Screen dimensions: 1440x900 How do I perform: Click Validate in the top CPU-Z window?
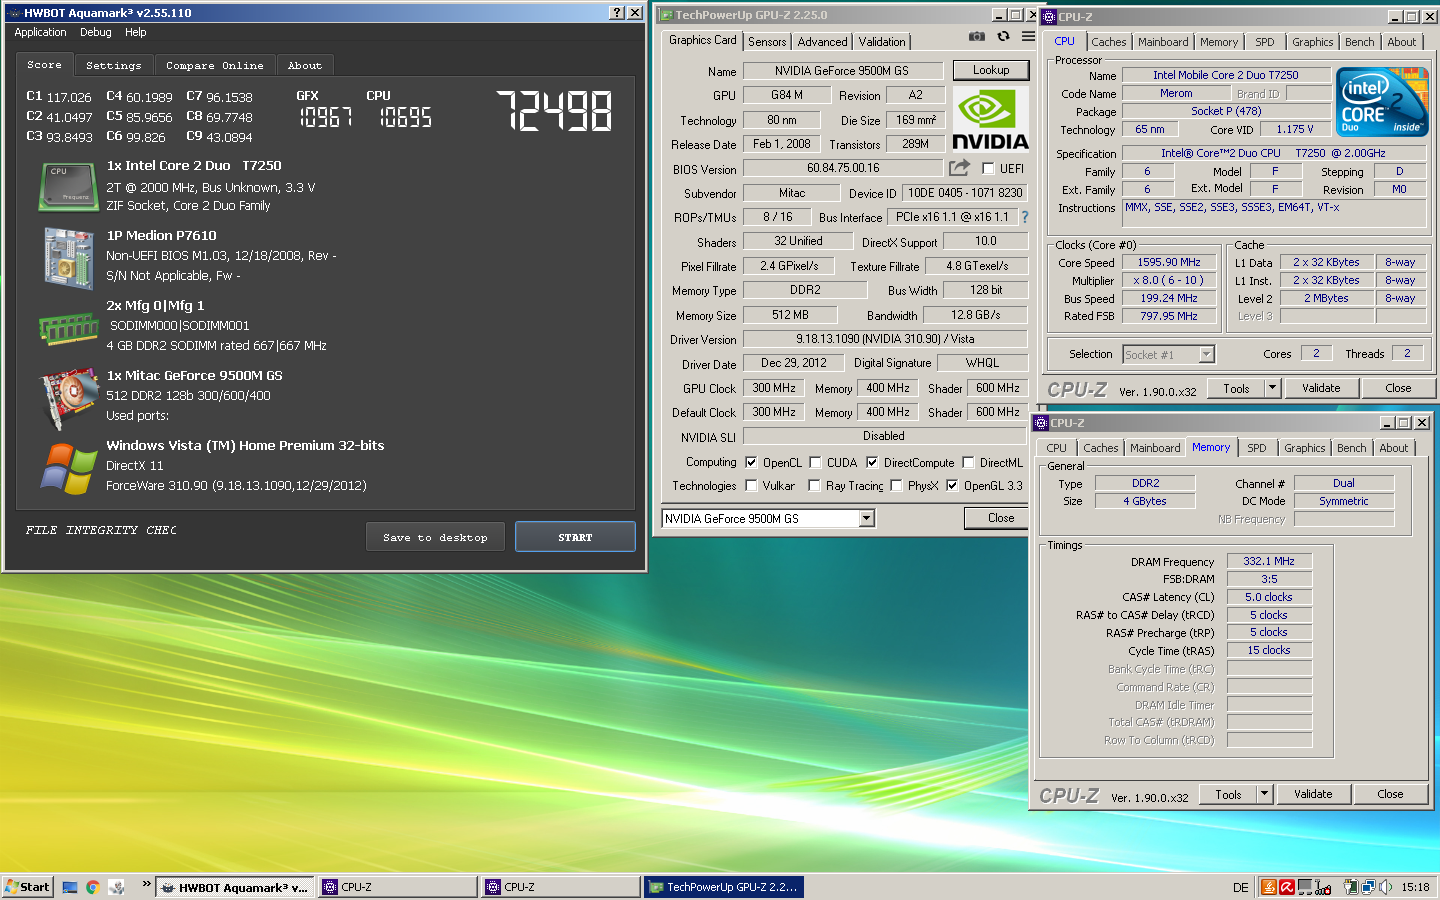click(x=1321, y=388)
